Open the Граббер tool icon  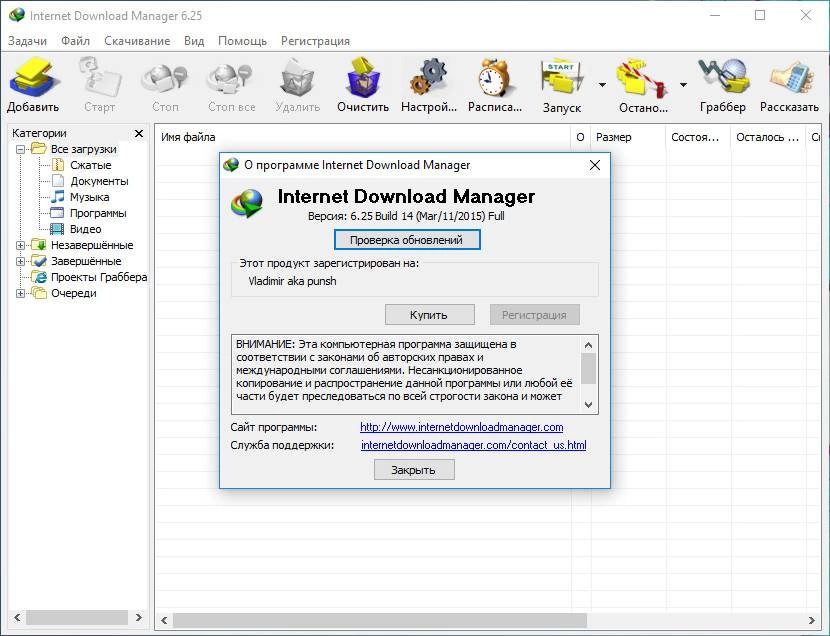point(723,77)
